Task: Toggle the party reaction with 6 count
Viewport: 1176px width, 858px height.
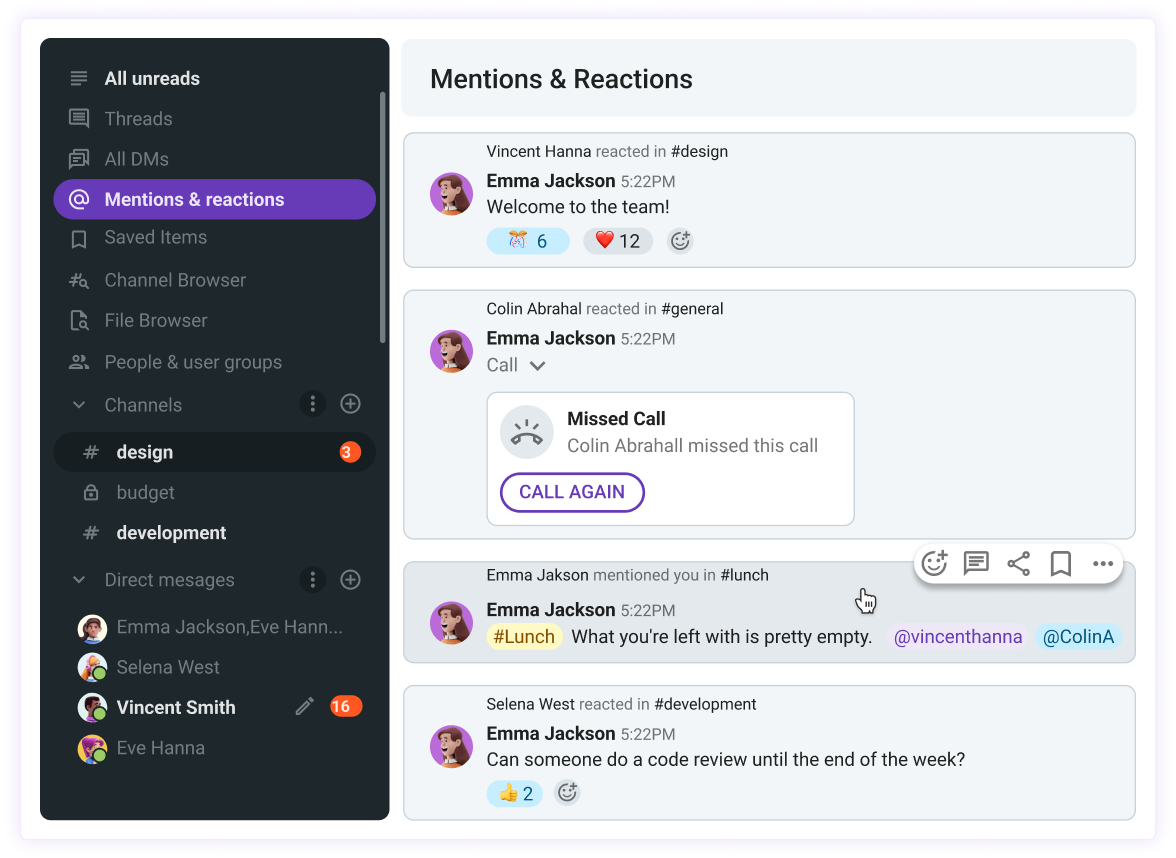Action: pyautogui.click(x=528, y=241)
